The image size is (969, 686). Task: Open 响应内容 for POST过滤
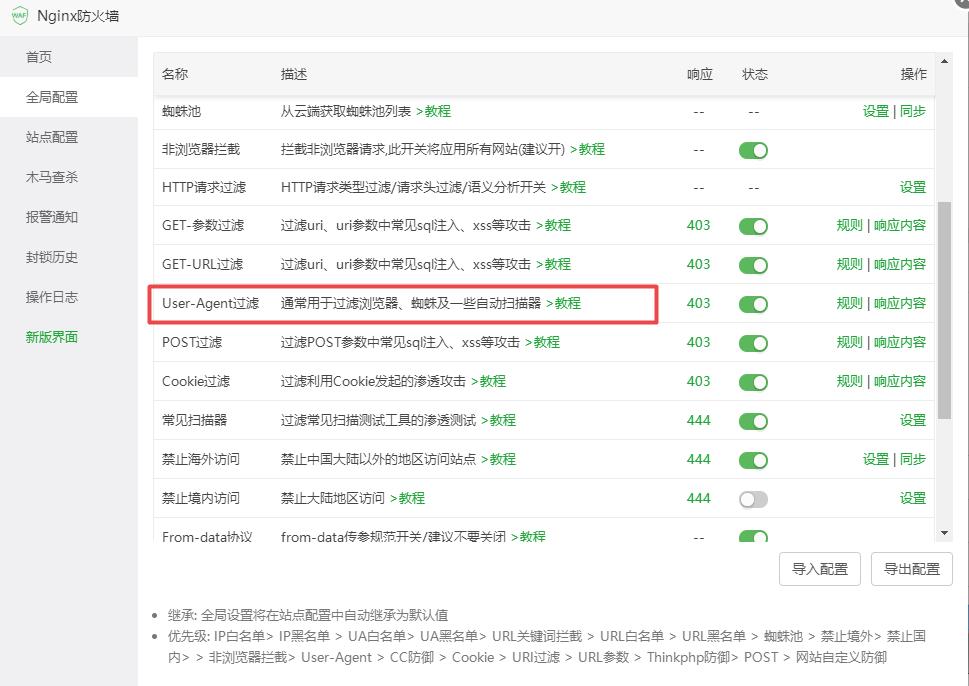tap(900, 342)
